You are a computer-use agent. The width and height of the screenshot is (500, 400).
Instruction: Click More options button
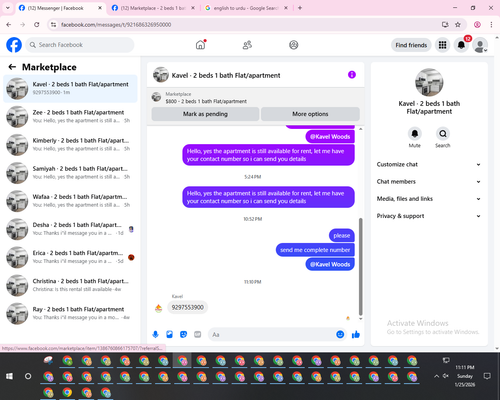coord(310,114)
